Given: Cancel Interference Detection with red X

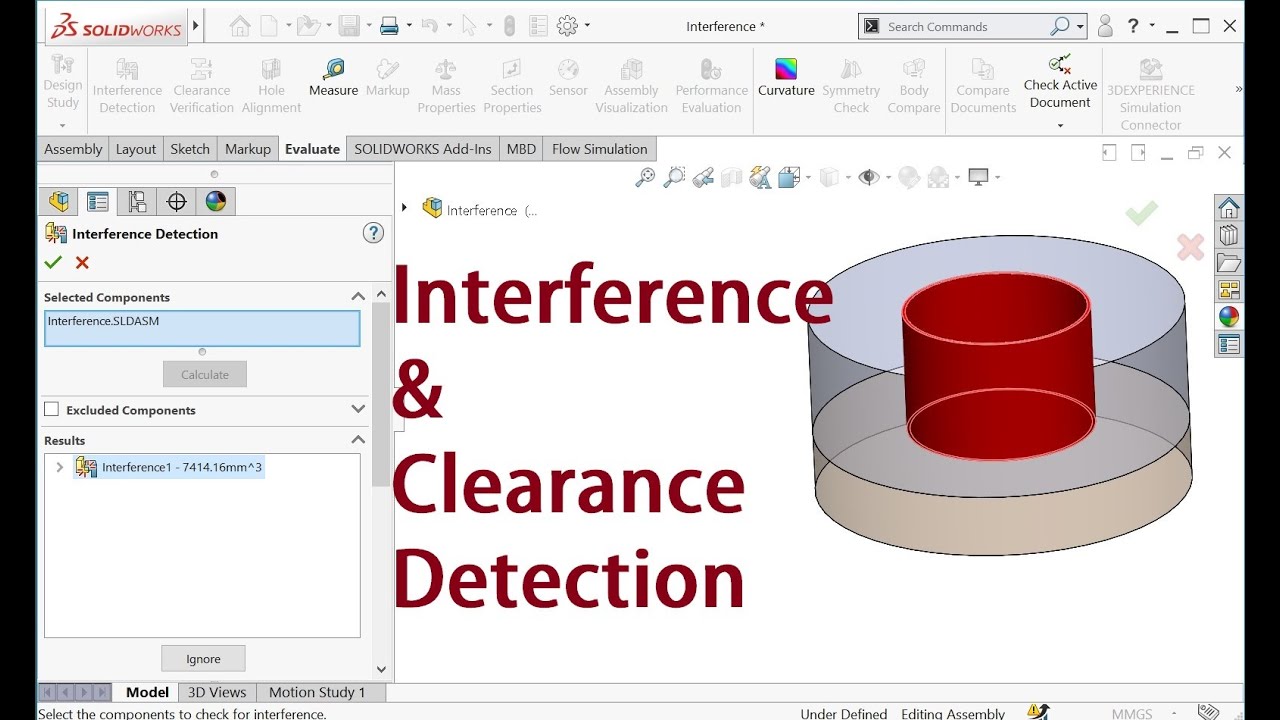Looking at the screenshot, I should [x=82, y=262].
